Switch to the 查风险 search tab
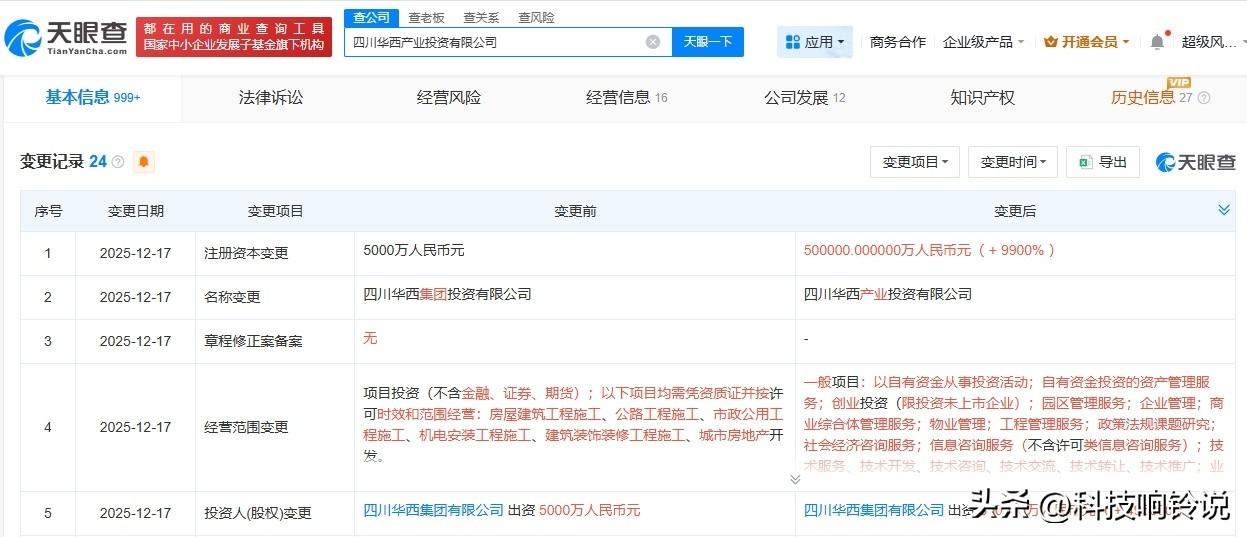Image resolution: width=1247 pixels, height=537 pixels. 536,18
